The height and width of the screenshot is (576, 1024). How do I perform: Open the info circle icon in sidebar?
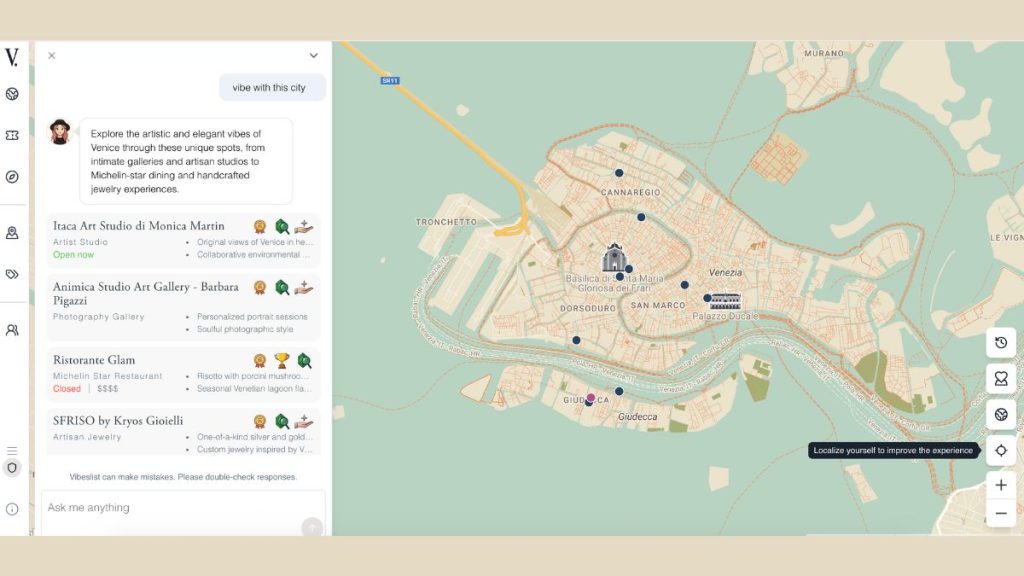pyautogui.click(x=12, y=509)
